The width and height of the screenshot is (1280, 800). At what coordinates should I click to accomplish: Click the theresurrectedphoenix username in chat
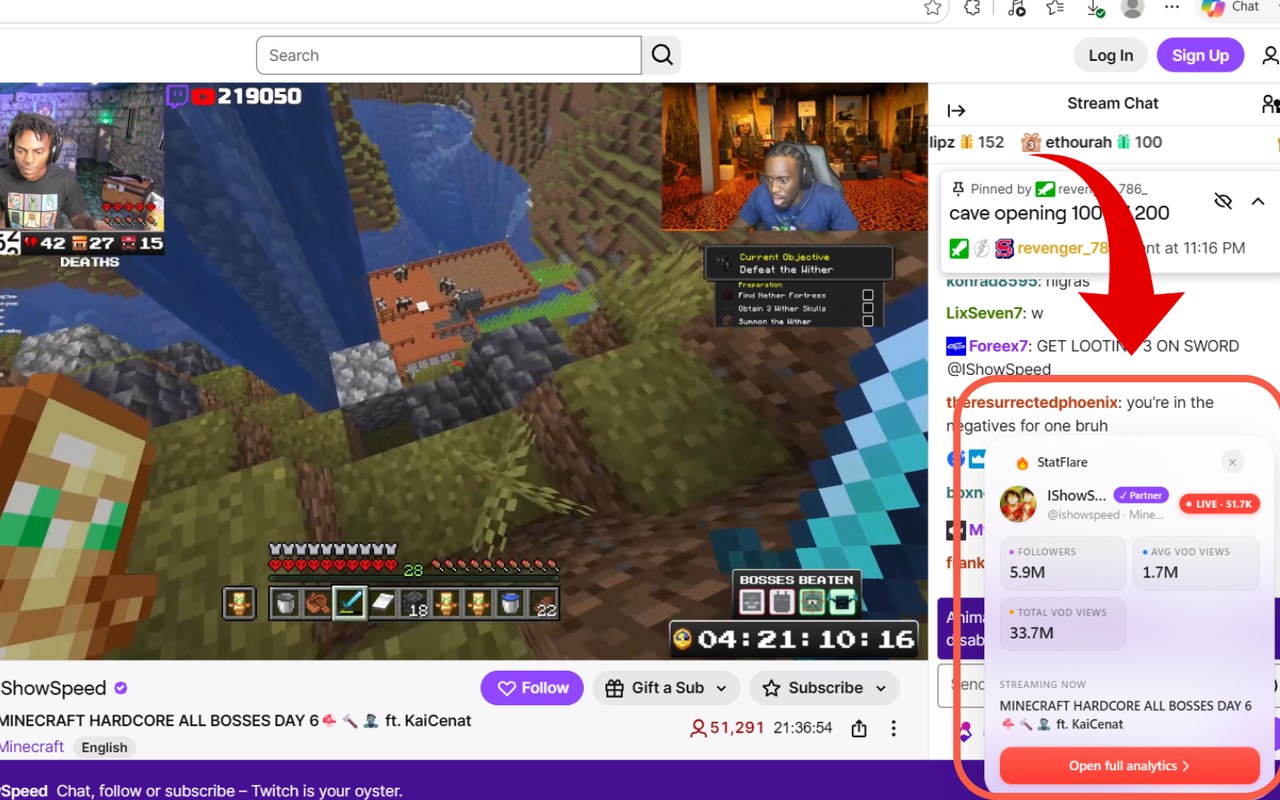pos(1032,402)
